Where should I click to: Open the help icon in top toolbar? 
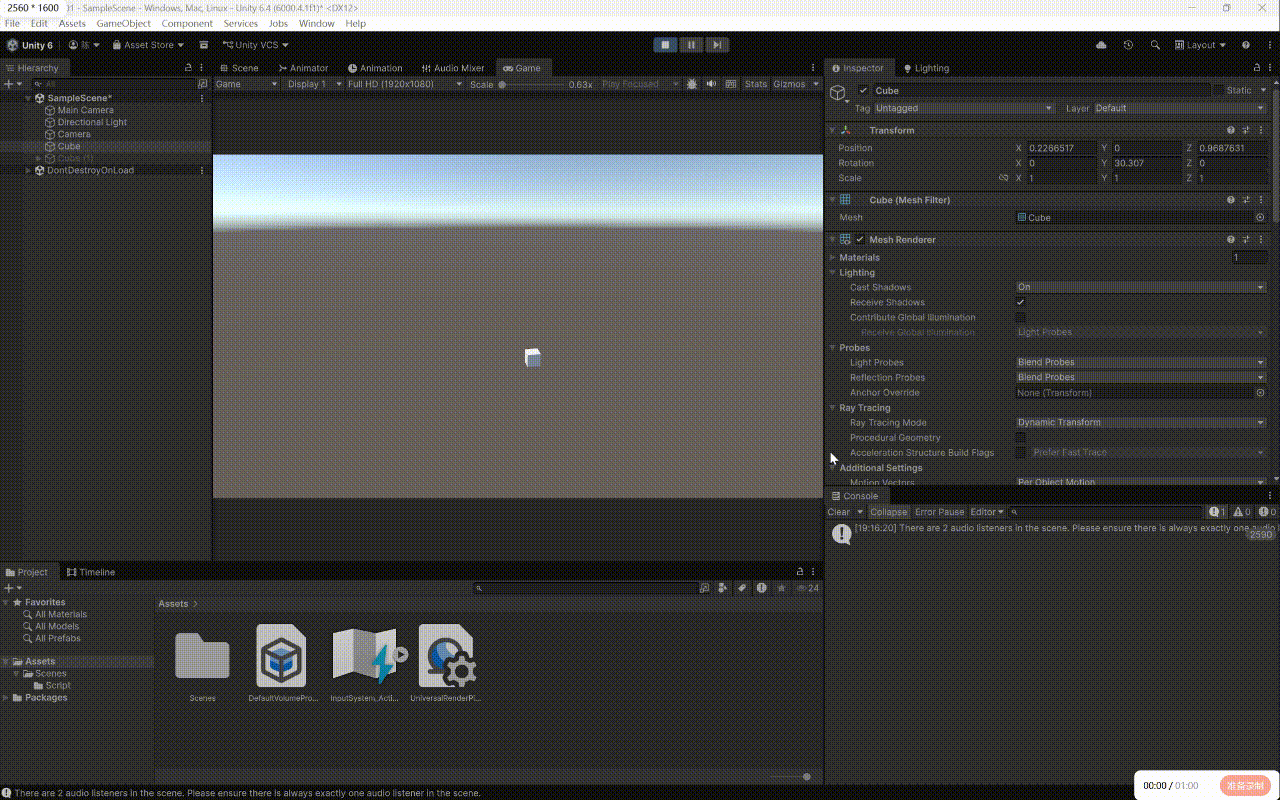click(1246, 45)
